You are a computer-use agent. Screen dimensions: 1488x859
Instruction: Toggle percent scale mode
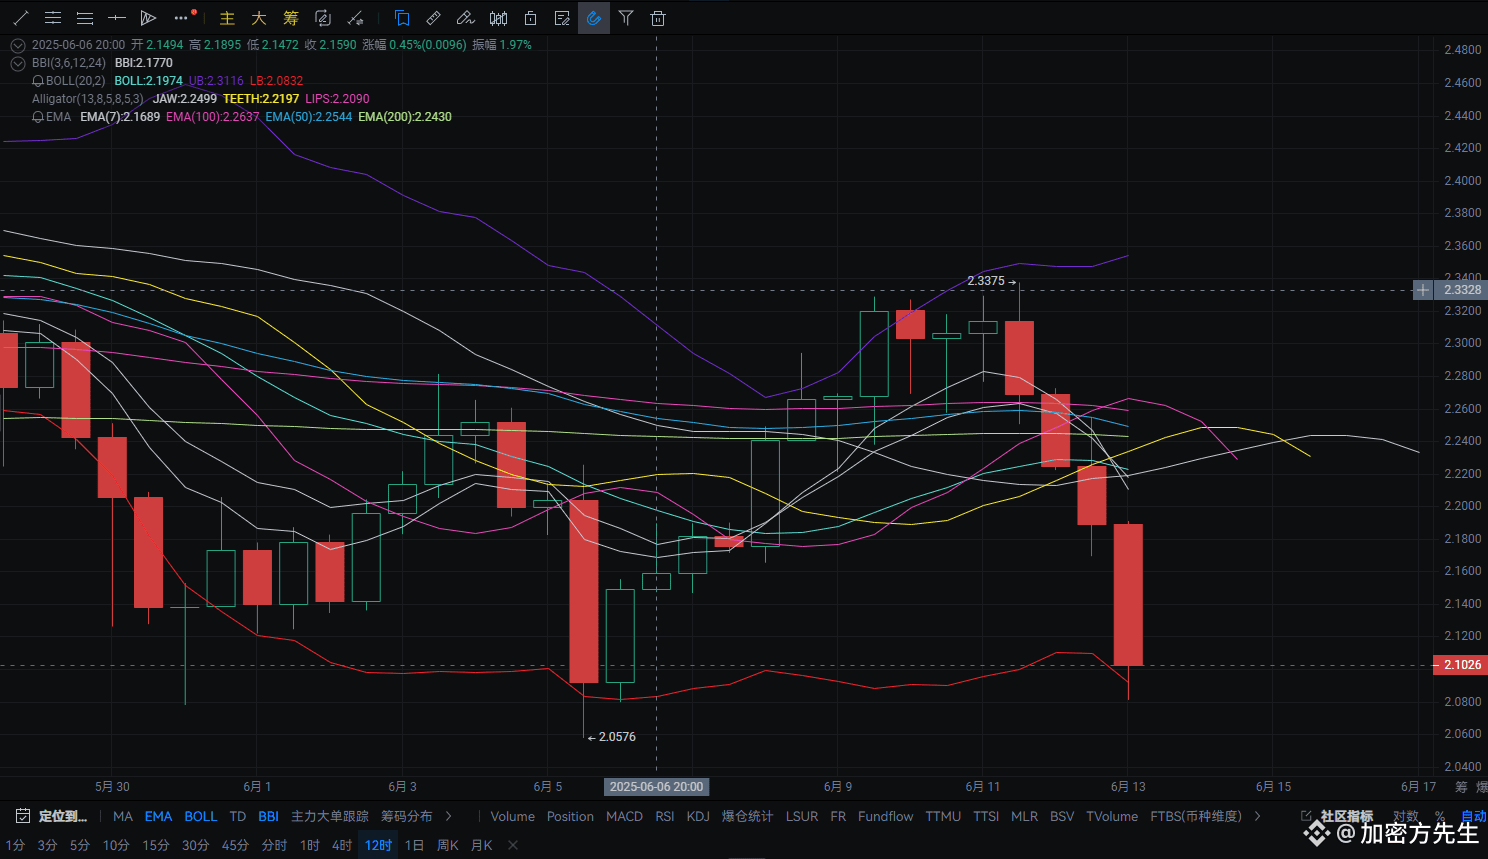pos(1440,816)
